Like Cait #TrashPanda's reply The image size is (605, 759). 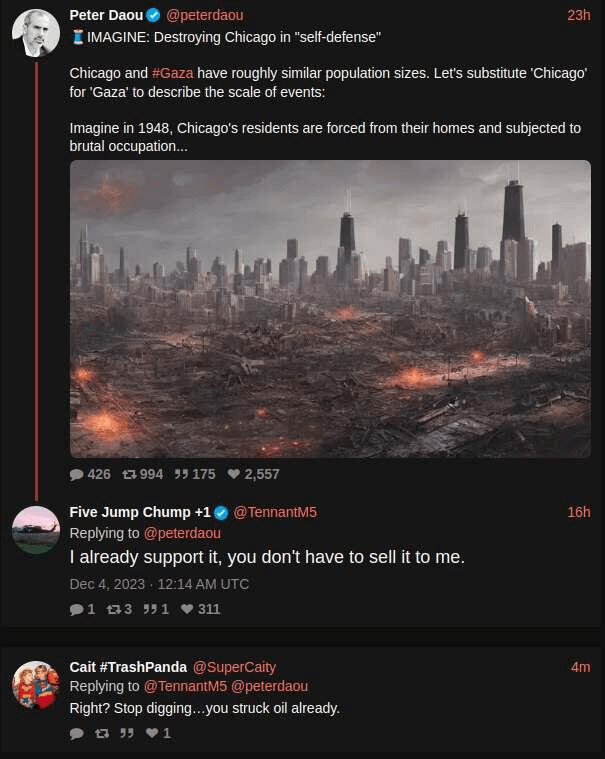click(152, 733)
